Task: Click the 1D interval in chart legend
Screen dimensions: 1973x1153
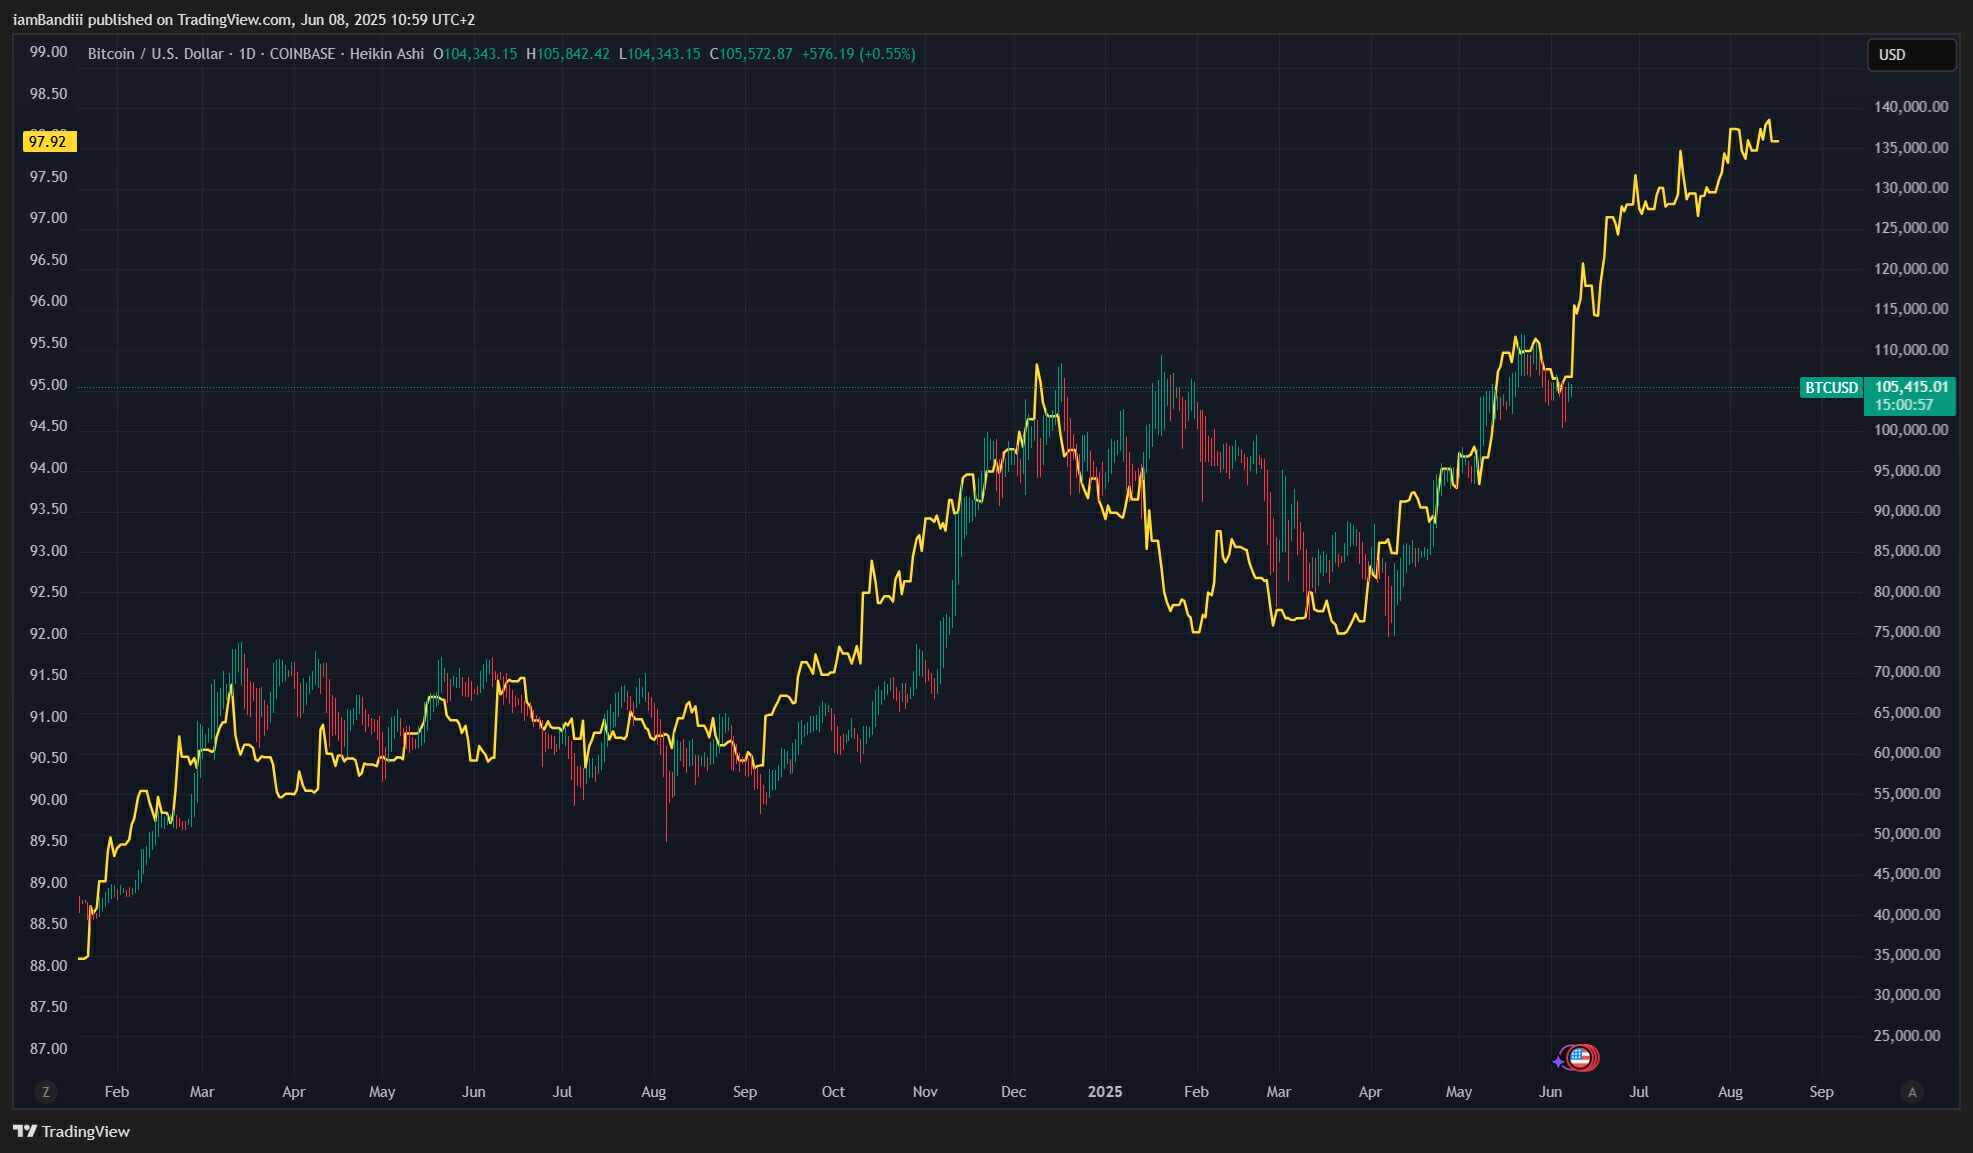Action: (x=247, y=54)
